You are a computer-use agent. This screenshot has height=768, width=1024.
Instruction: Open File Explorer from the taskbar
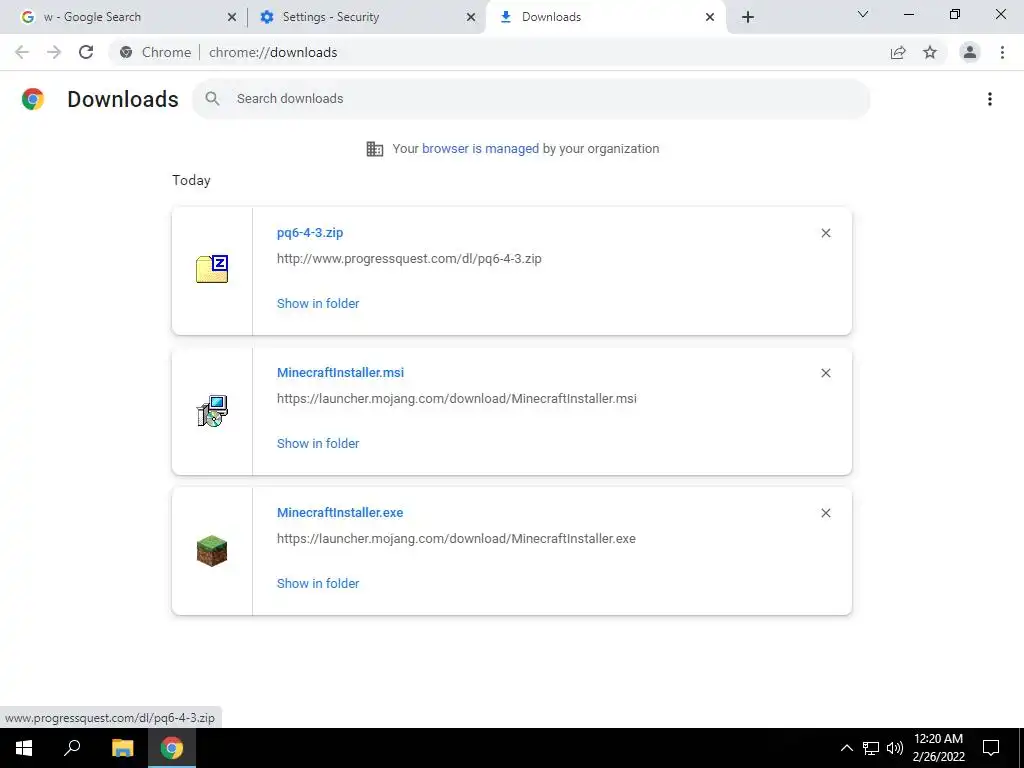pyautogui.click(x=122, y=748)
